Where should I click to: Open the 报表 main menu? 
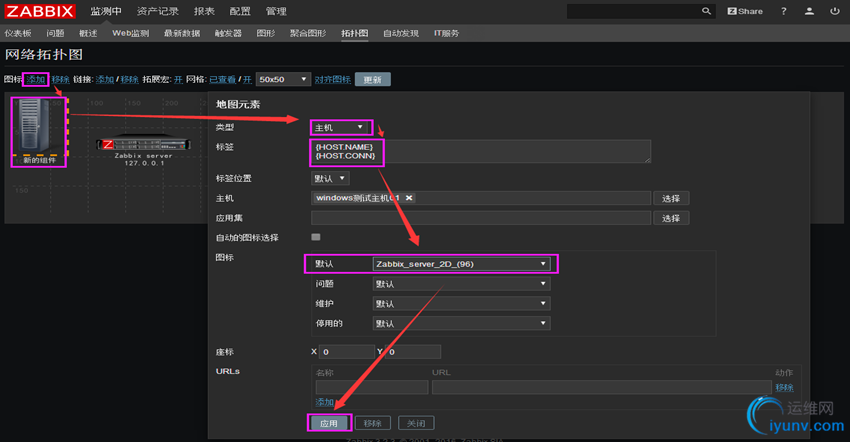tap(204, 11)
